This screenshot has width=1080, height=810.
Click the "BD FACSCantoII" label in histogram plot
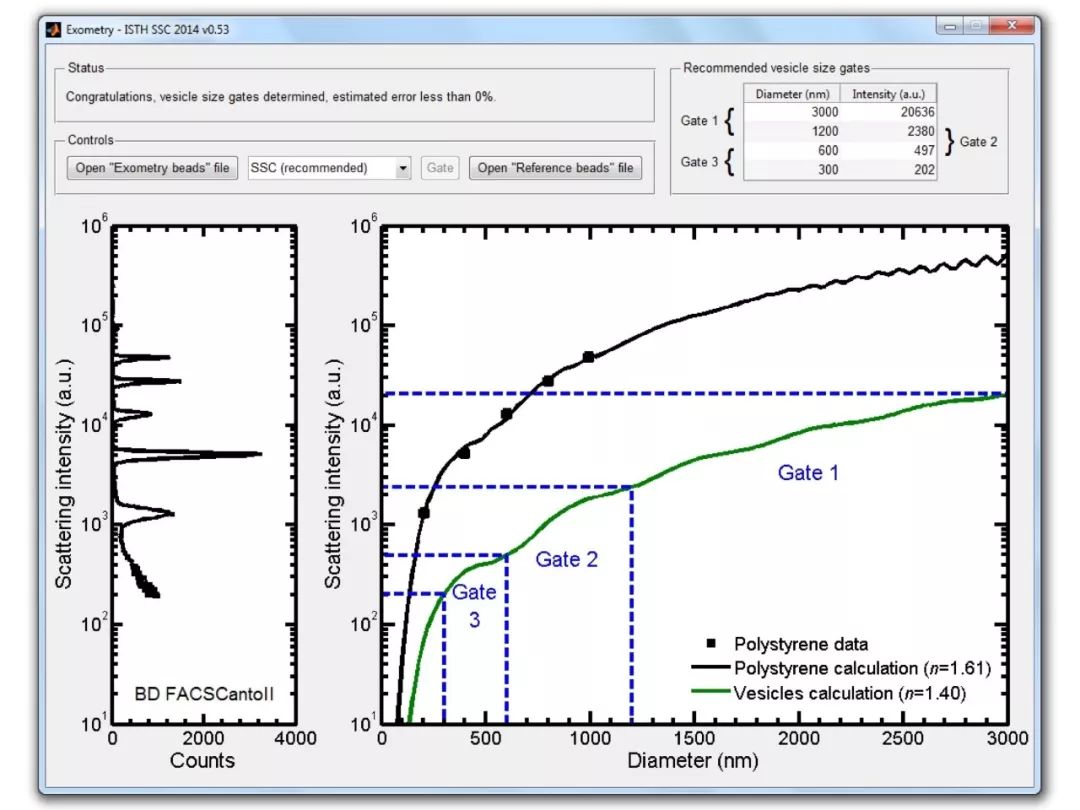(204, 694)
